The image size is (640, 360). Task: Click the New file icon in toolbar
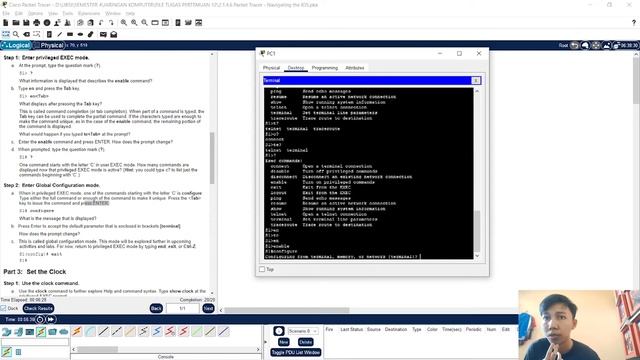pyautogui.click(x=6, y=23)
